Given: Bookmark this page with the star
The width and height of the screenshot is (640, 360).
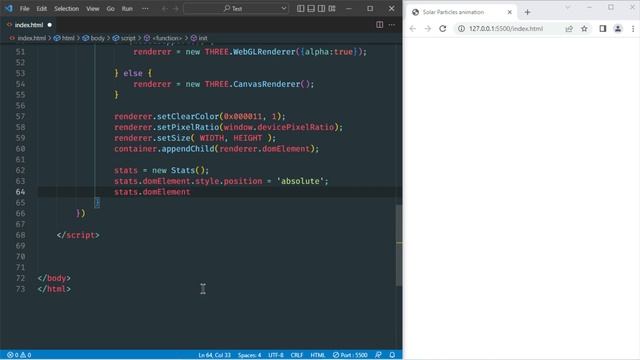Looking at the screenshot, I should (584, 29).
